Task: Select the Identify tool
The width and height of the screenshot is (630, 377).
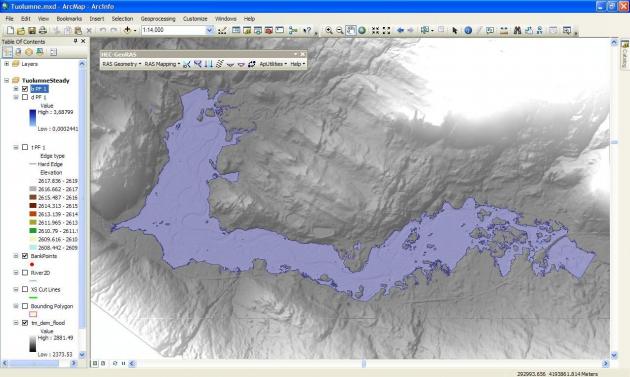Action: (468, 30)
